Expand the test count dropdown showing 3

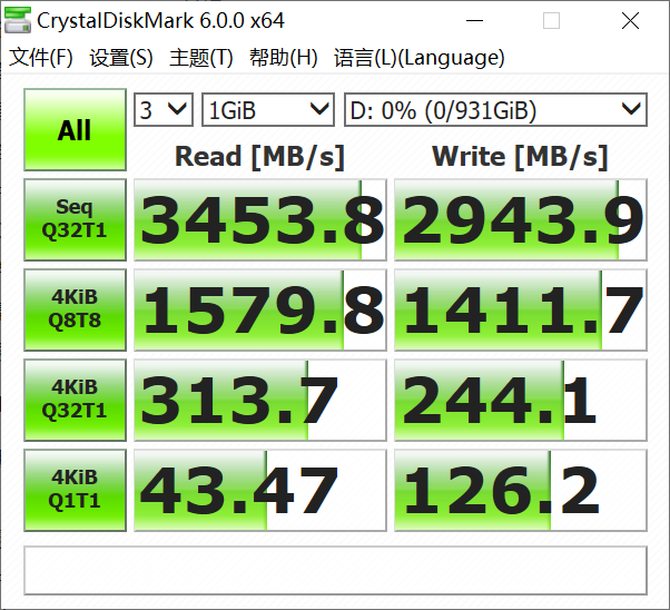point(164,110)
